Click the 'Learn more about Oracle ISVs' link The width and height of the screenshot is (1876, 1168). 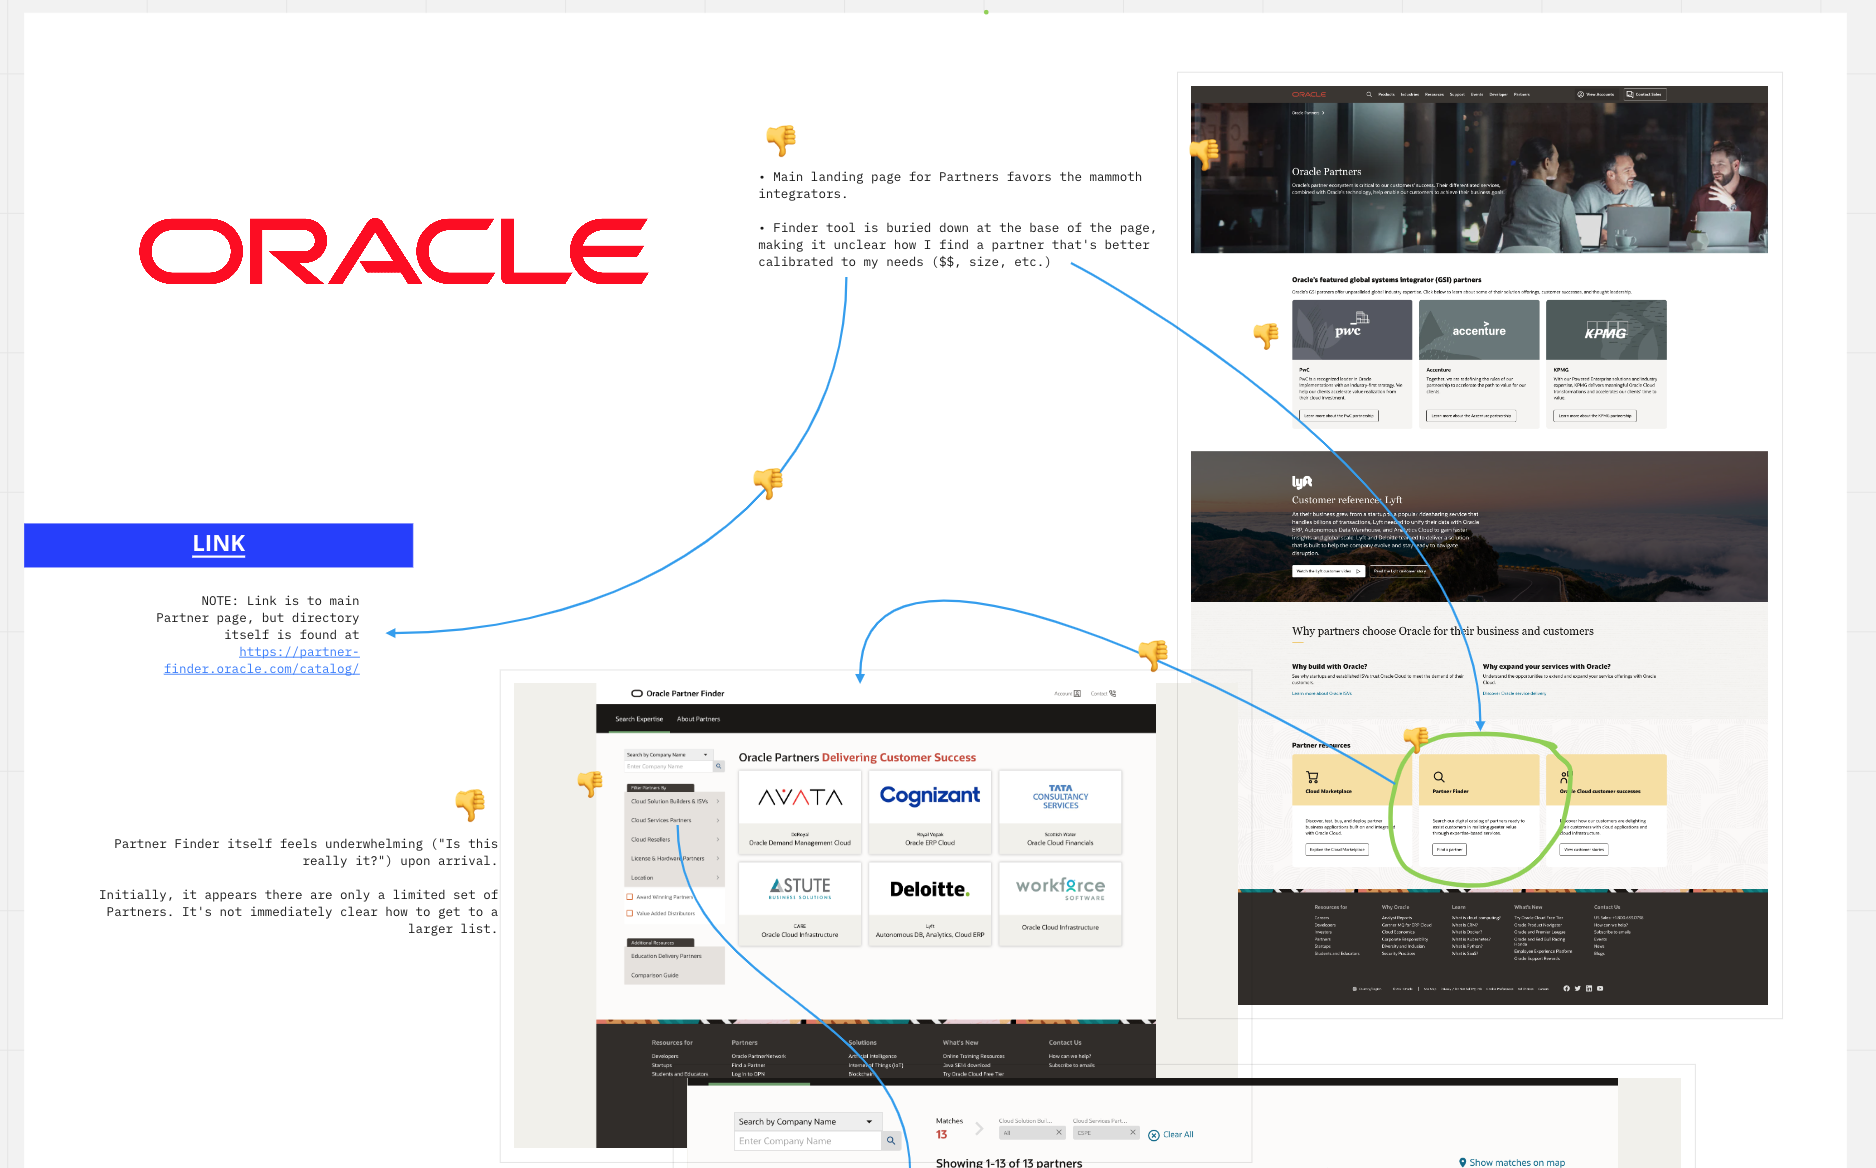pyautogui.click(x=1322, y=693)
